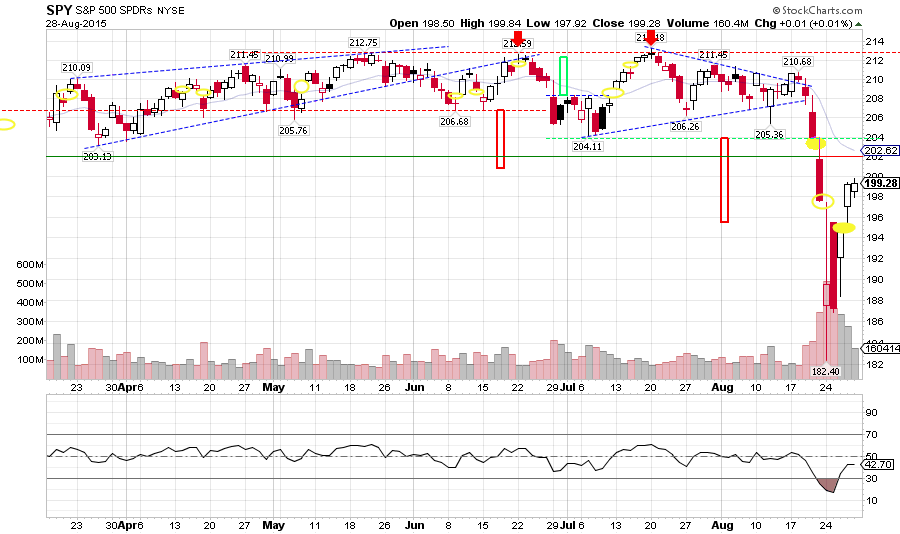The width and height of the screenshot is (900, 534).
Task: Click the SPY ticker symbol title
Action: (60, 10)
